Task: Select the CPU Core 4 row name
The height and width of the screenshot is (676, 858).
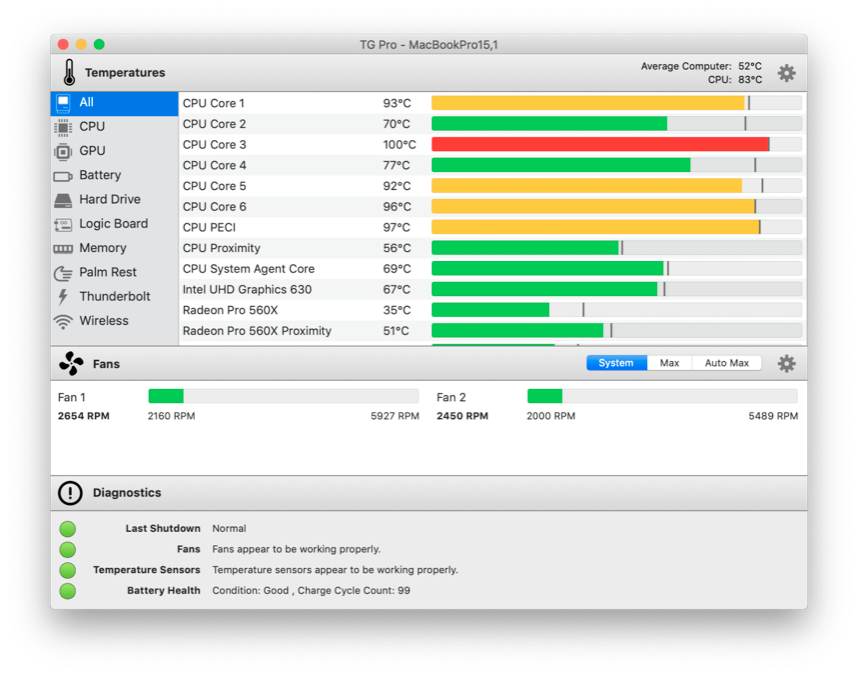Action: 214,165
